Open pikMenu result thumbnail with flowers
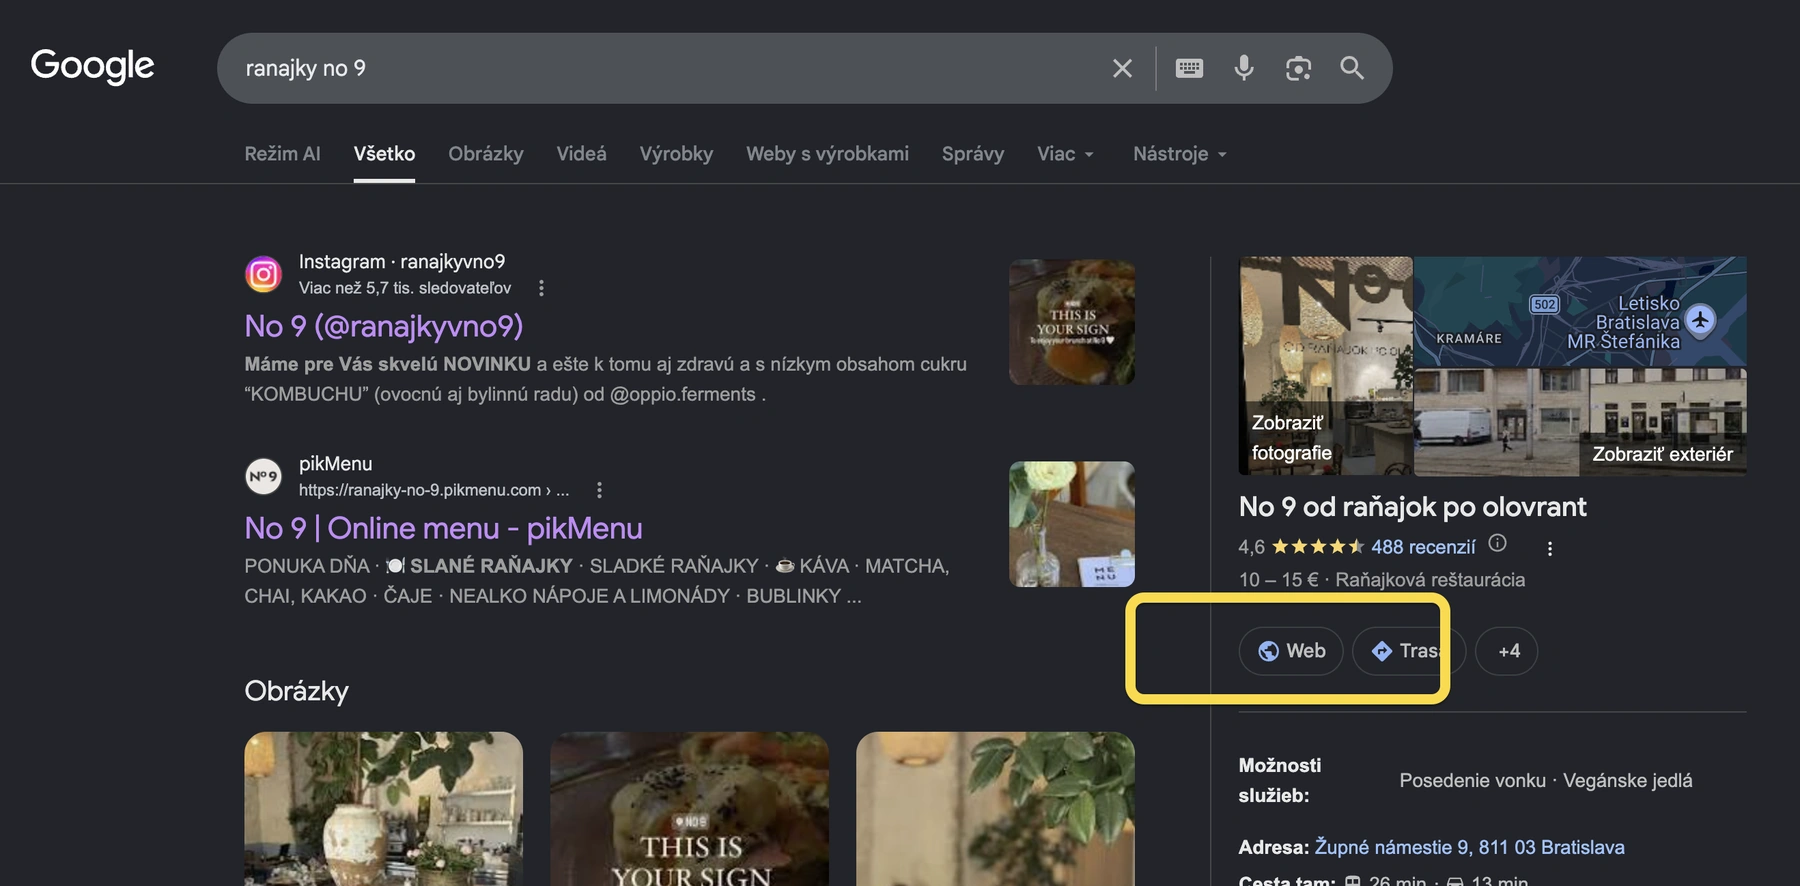 (1071, 524)
